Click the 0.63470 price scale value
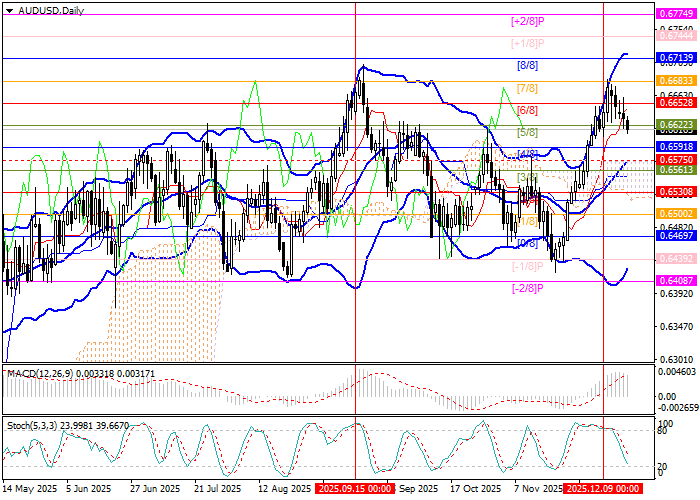The image size is (700, 500). pos(675,327)
